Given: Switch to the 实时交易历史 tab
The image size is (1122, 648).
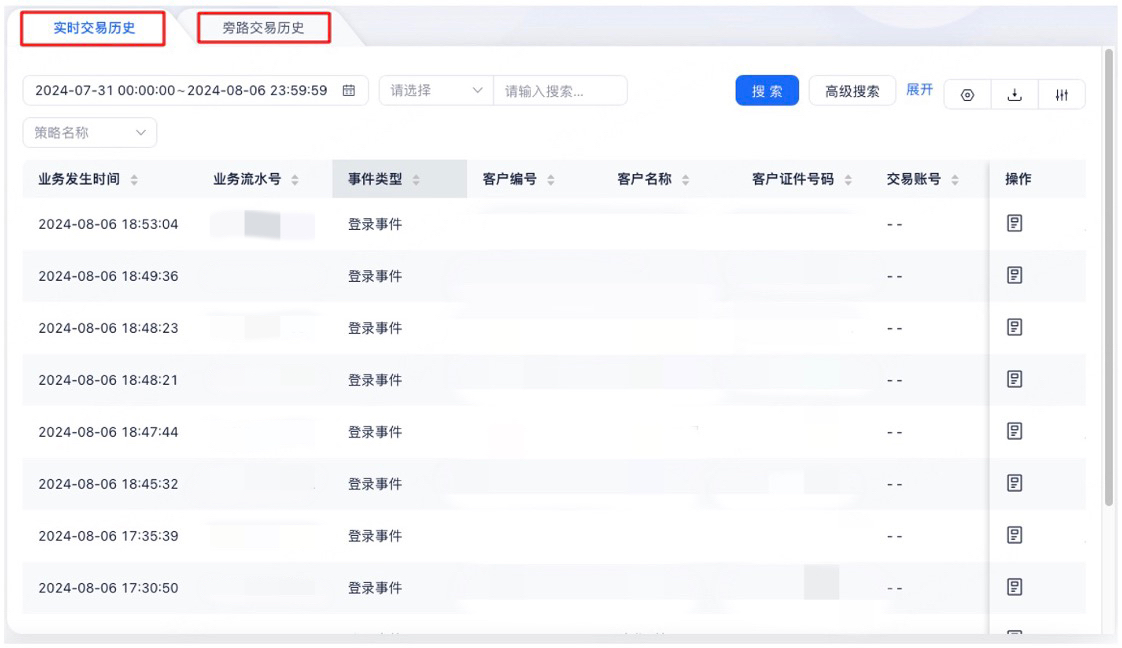Looking at the screenshot, I should point(94,28).
